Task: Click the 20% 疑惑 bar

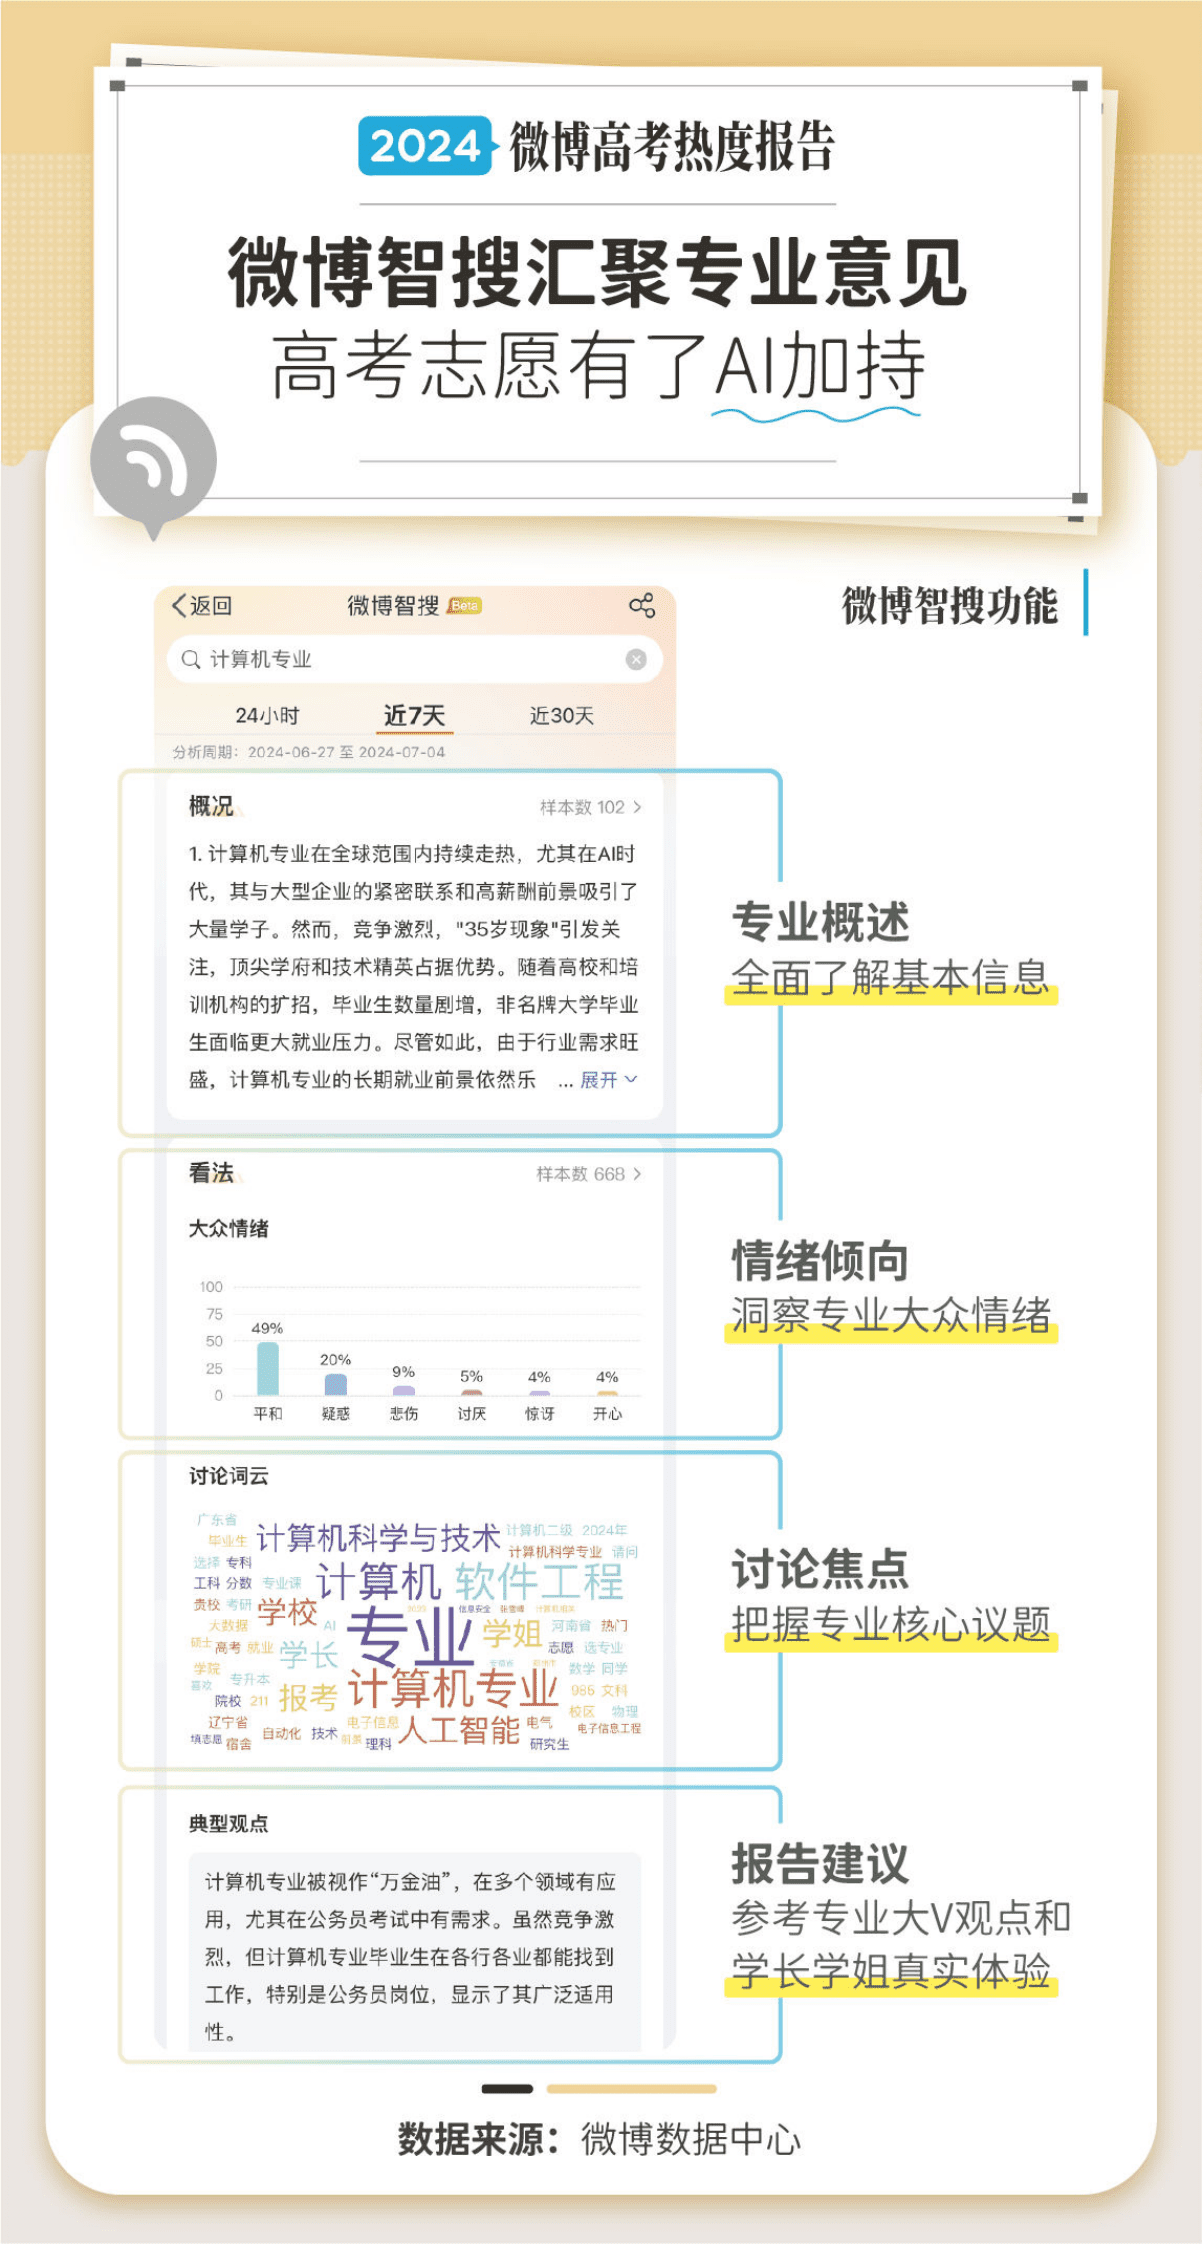Action: 335,1384
